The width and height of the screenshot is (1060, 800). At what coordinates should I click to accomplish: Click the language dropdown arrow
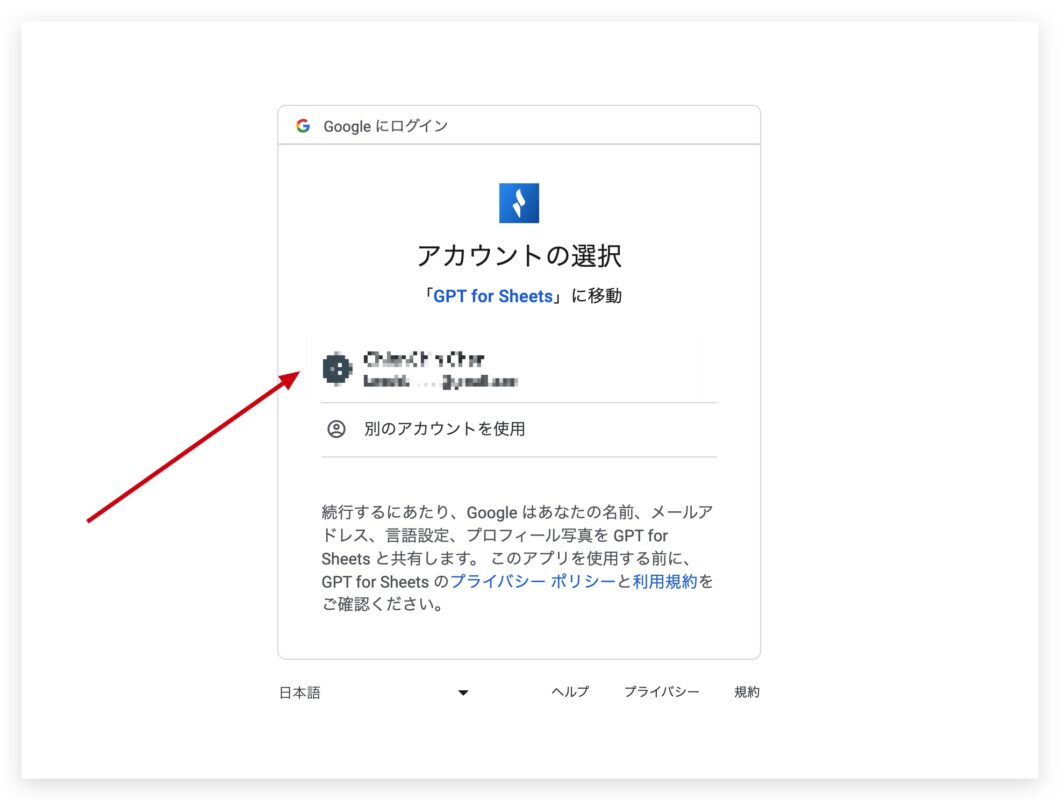coord(463,692)
